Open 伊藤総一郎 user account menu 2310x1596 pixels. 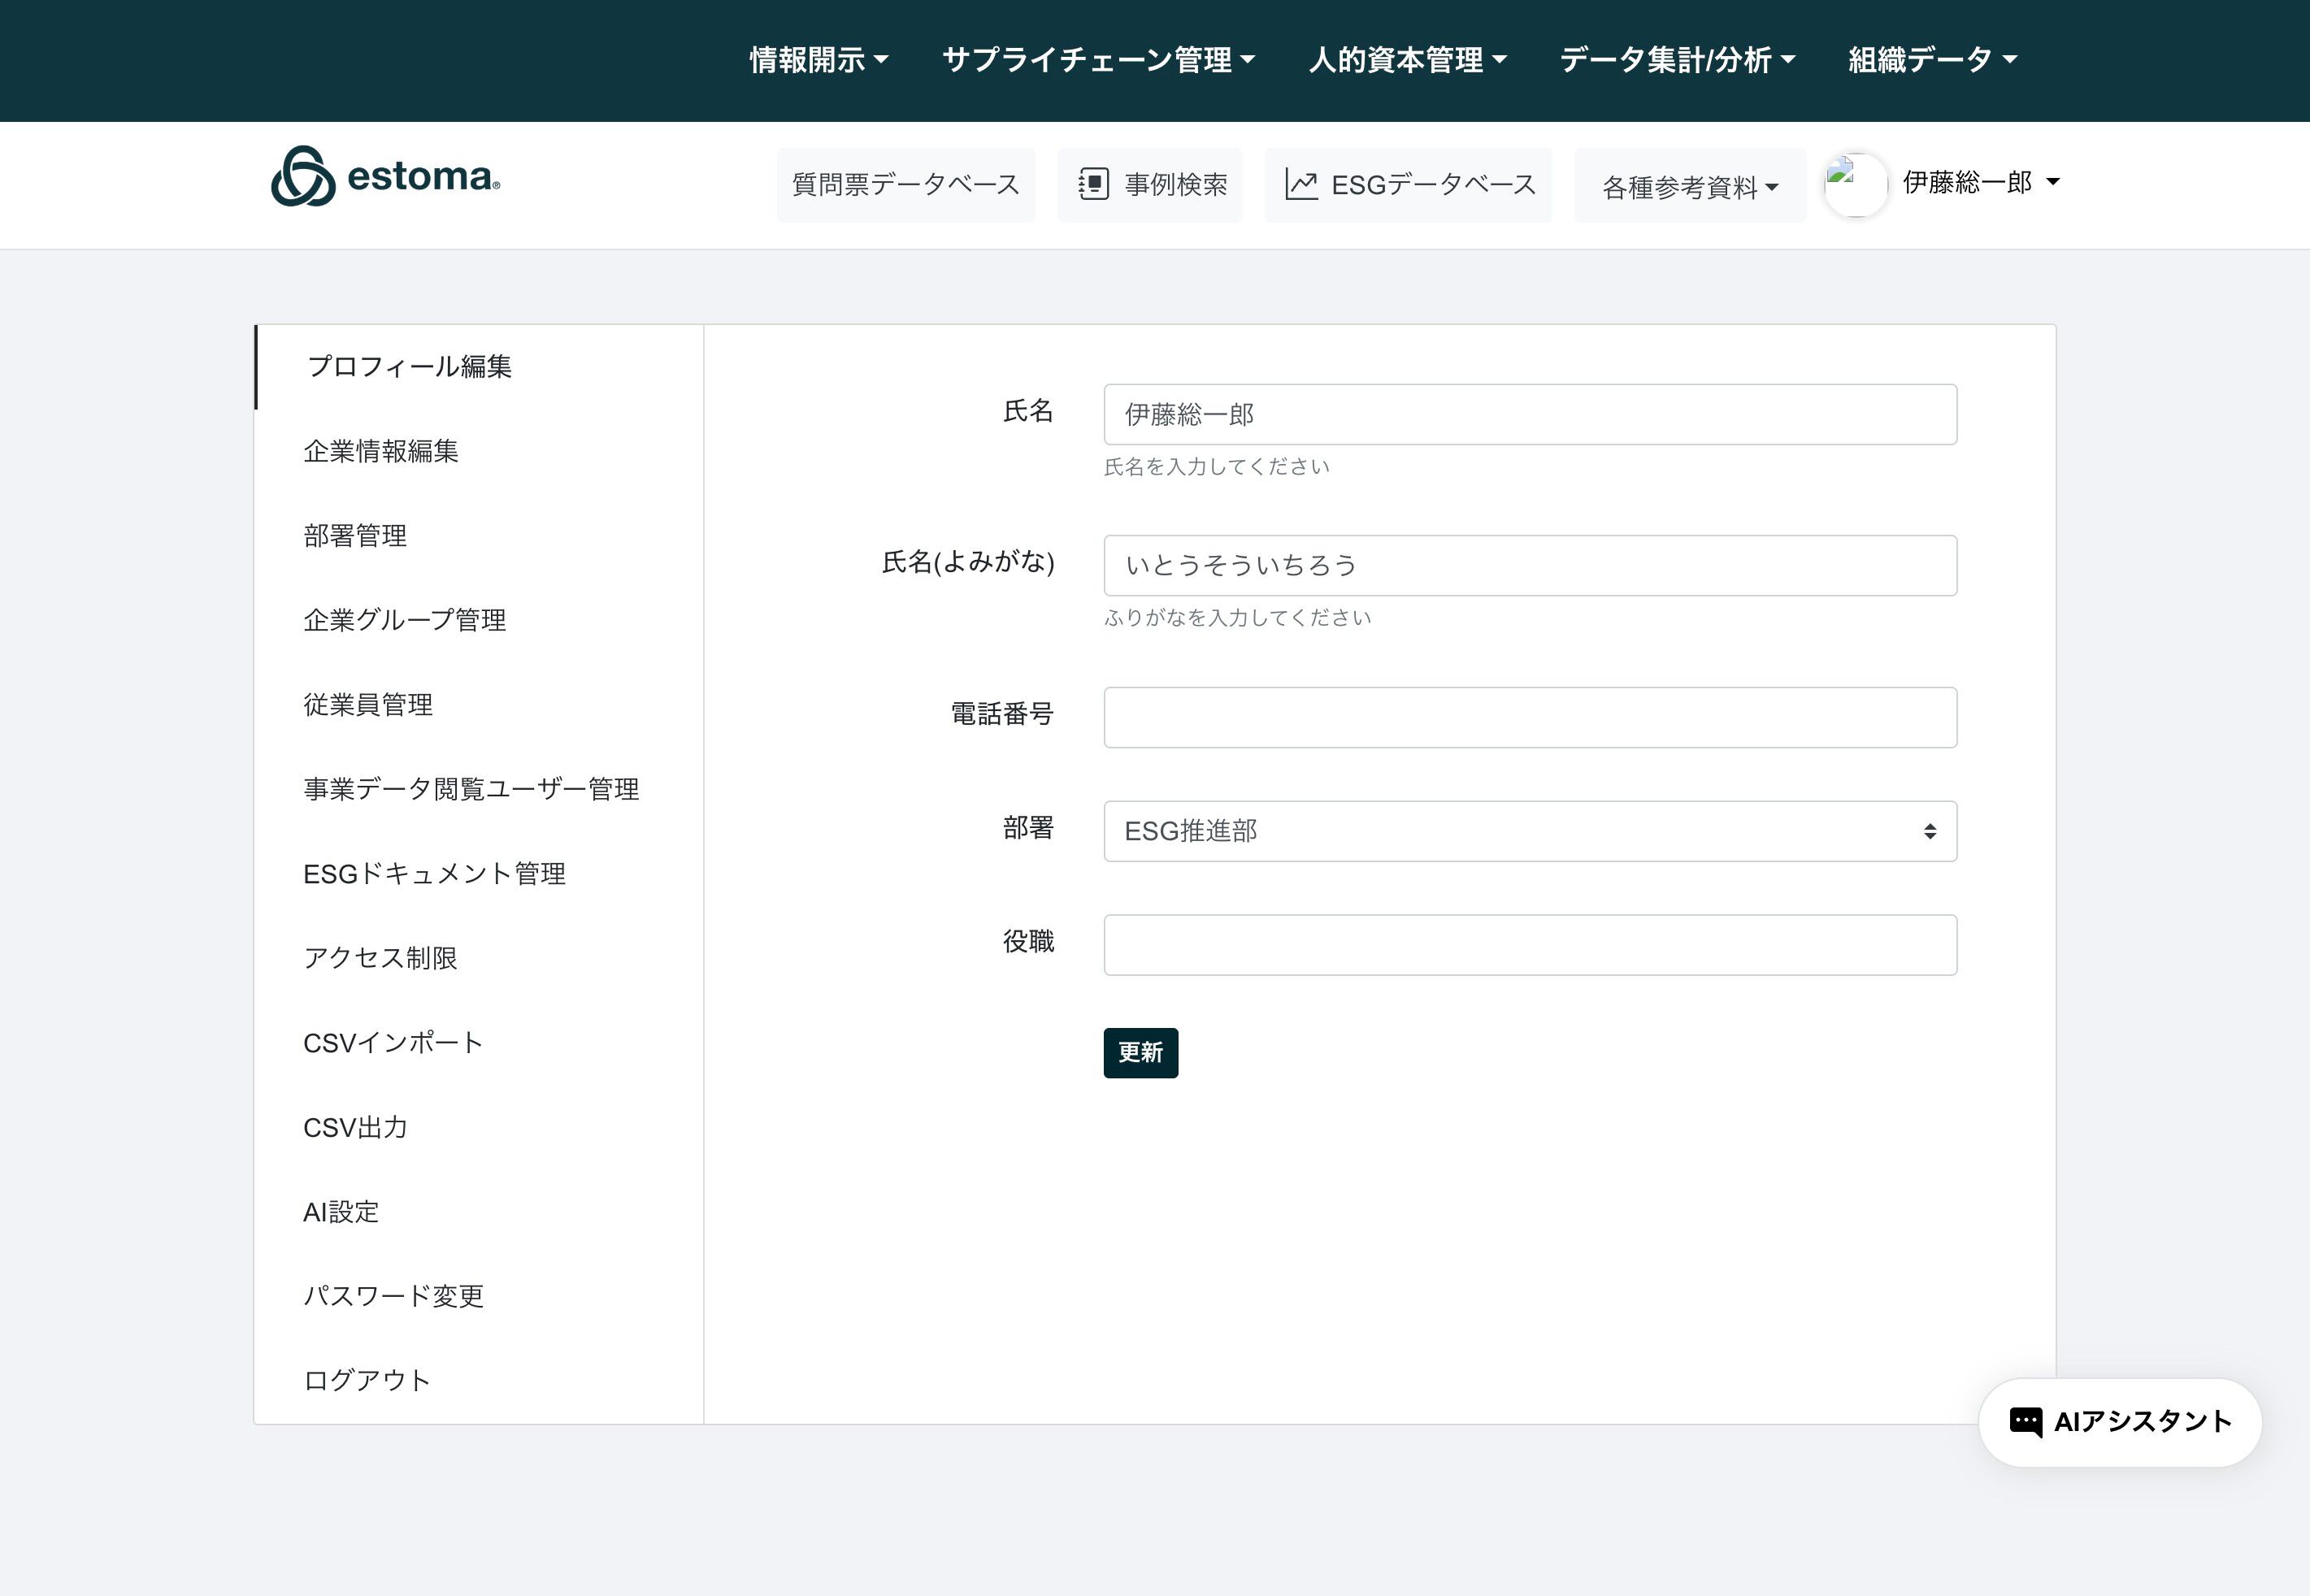(x=1980, y=182)
